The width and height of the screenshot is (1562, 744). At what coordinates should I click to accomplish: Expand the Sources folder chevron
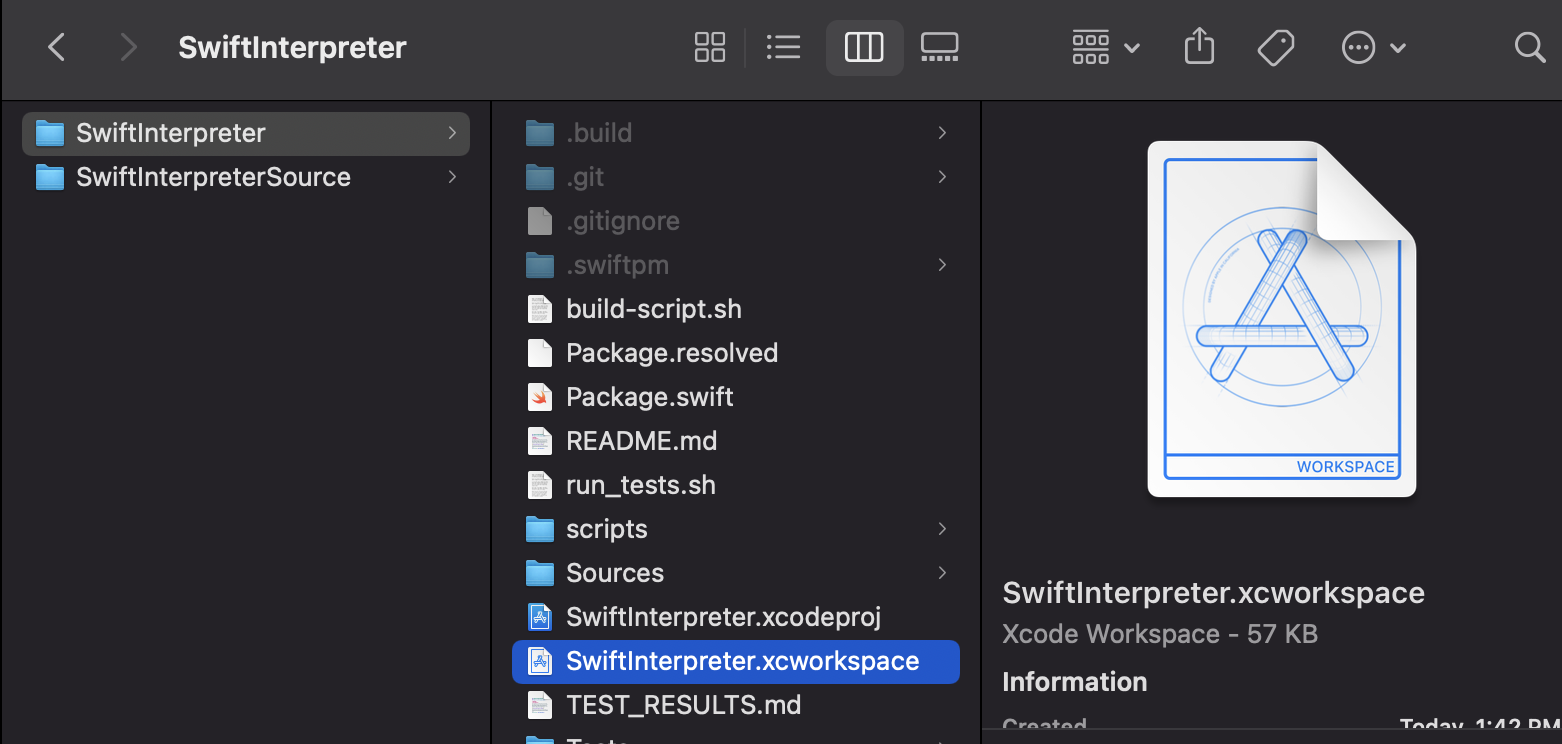[x=942, y=573]
